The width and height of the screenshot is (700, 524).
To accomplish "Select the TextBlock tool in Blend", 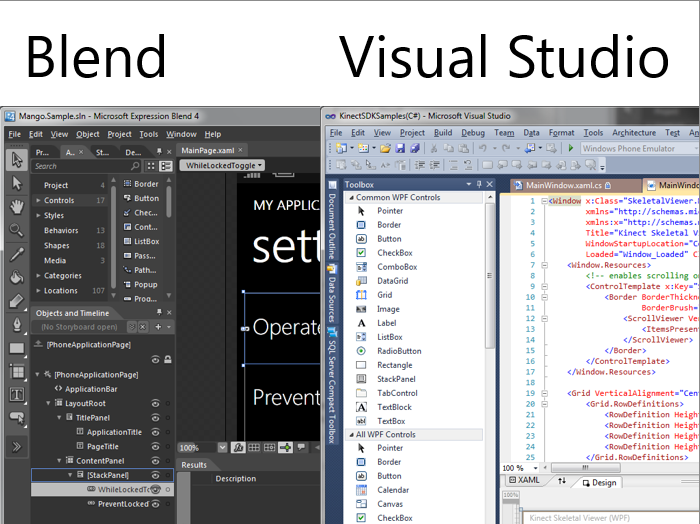I will [x=17, y=395].
